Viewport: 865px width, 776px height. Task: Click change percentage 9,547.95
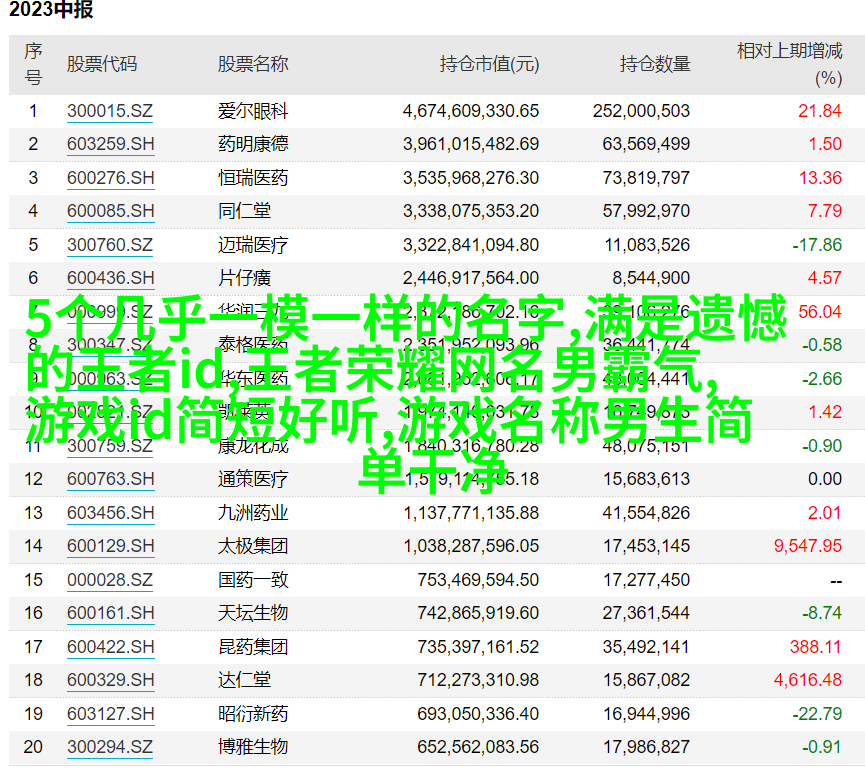click(808, 546)
